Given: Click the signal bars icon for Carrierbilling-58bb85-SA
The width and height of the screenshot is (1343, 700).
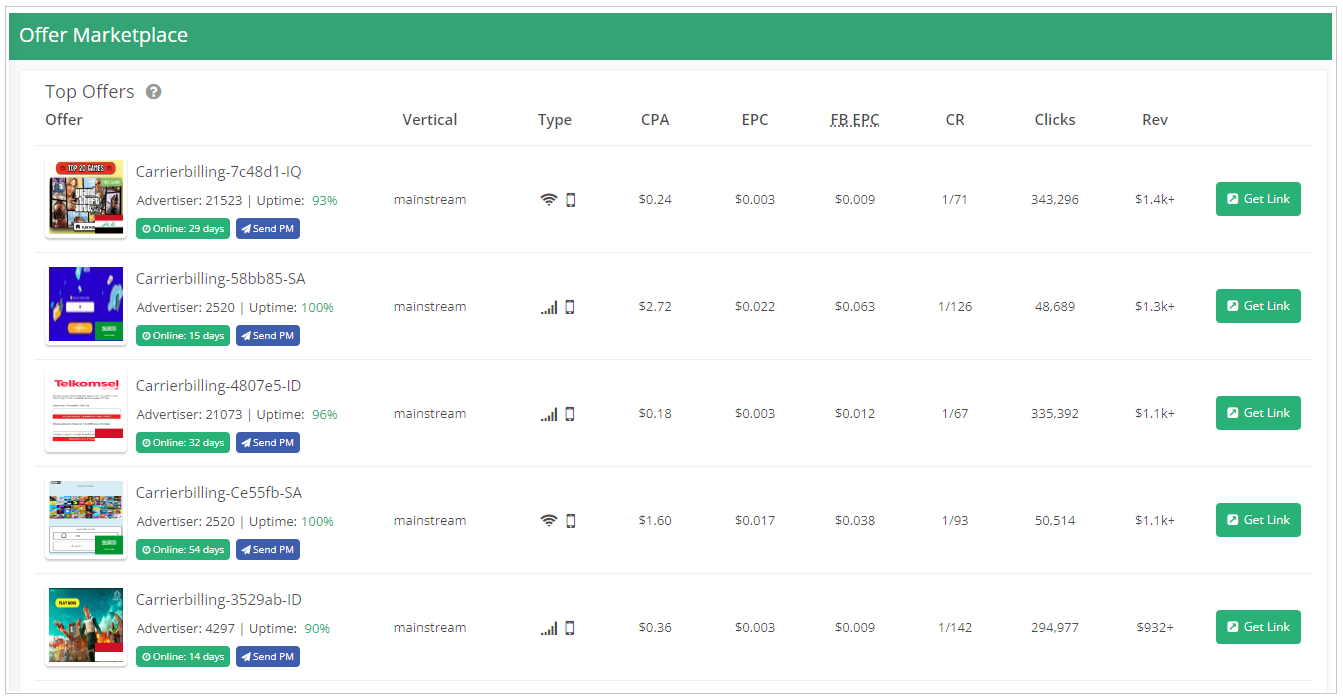Looking at the screenshot, I should 549,307.
